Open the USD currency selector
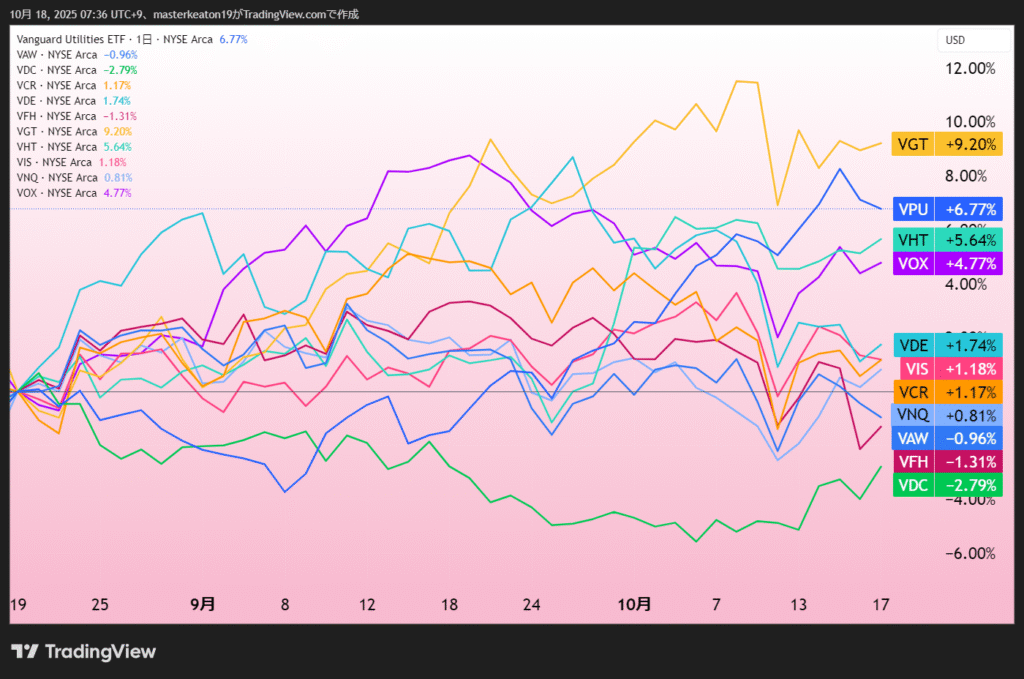 click(x=954, y=40)
